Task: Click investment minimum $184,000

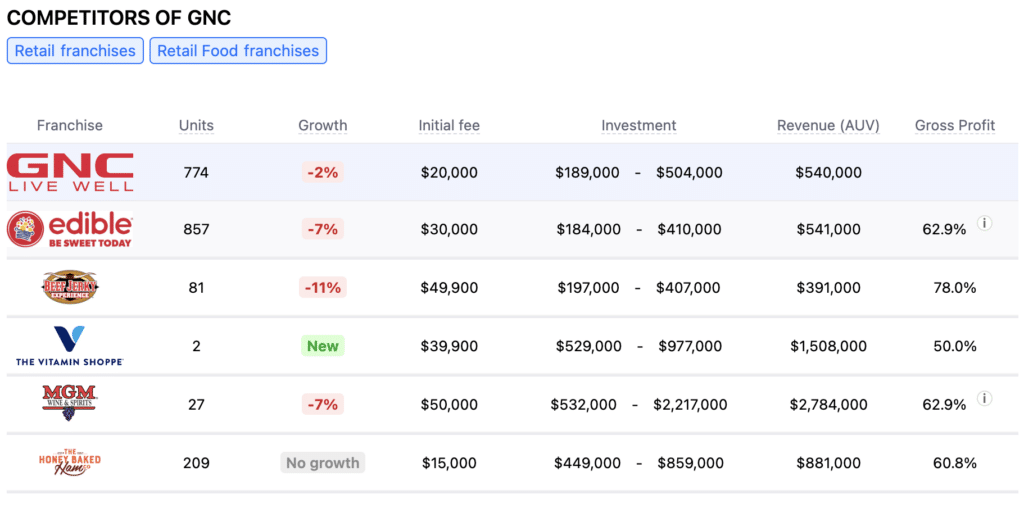Action: point(588,230)
